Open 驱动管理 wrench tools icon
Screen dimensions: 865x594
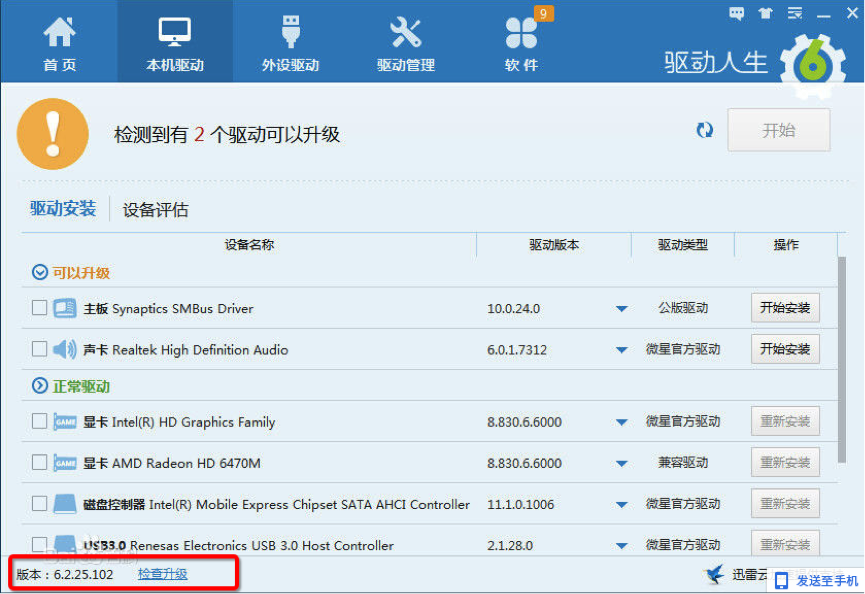(x=405, y=32)
